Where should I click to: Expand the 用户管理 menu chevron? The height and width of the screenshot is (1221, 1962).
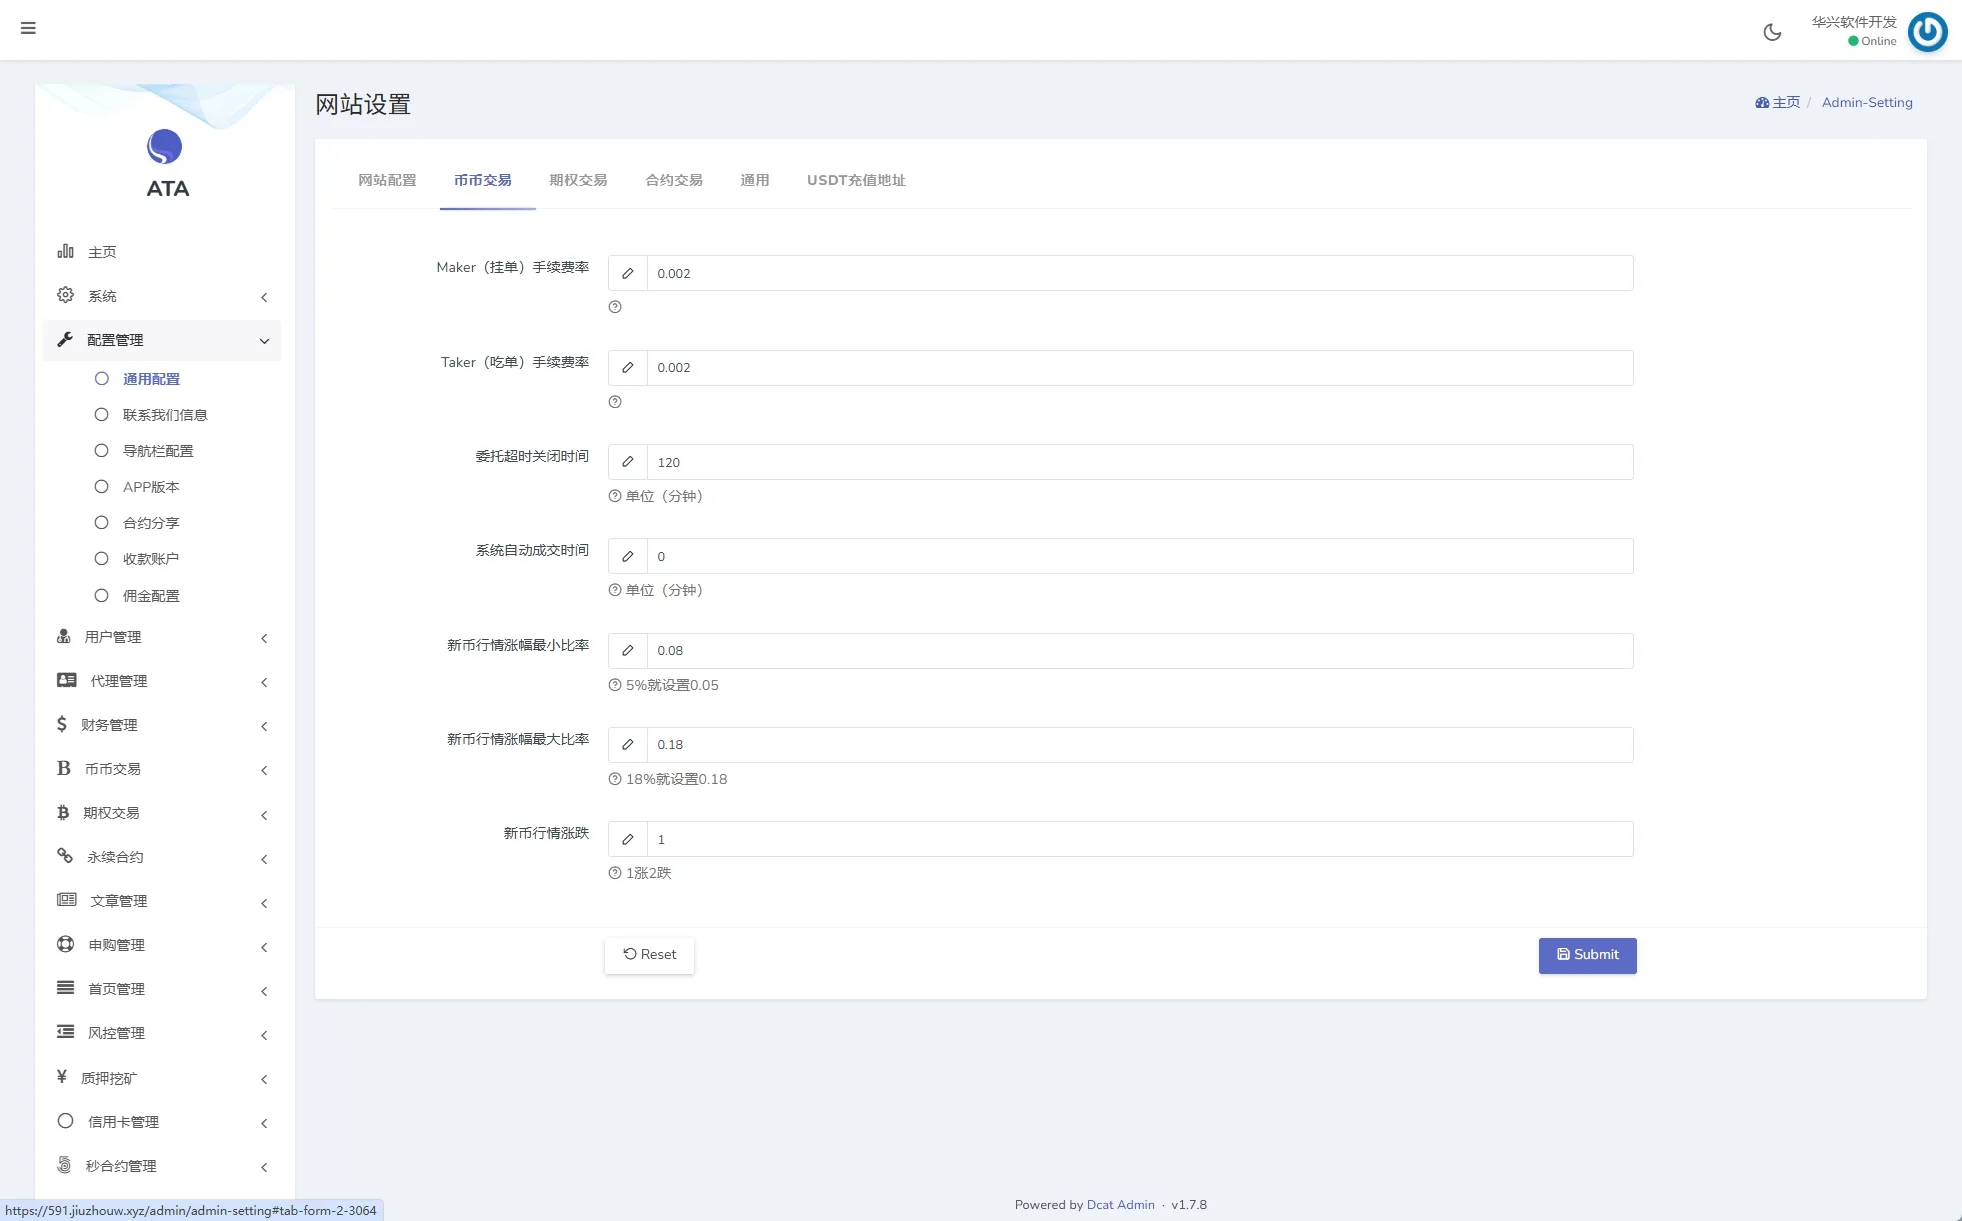(x=264, y=638)
